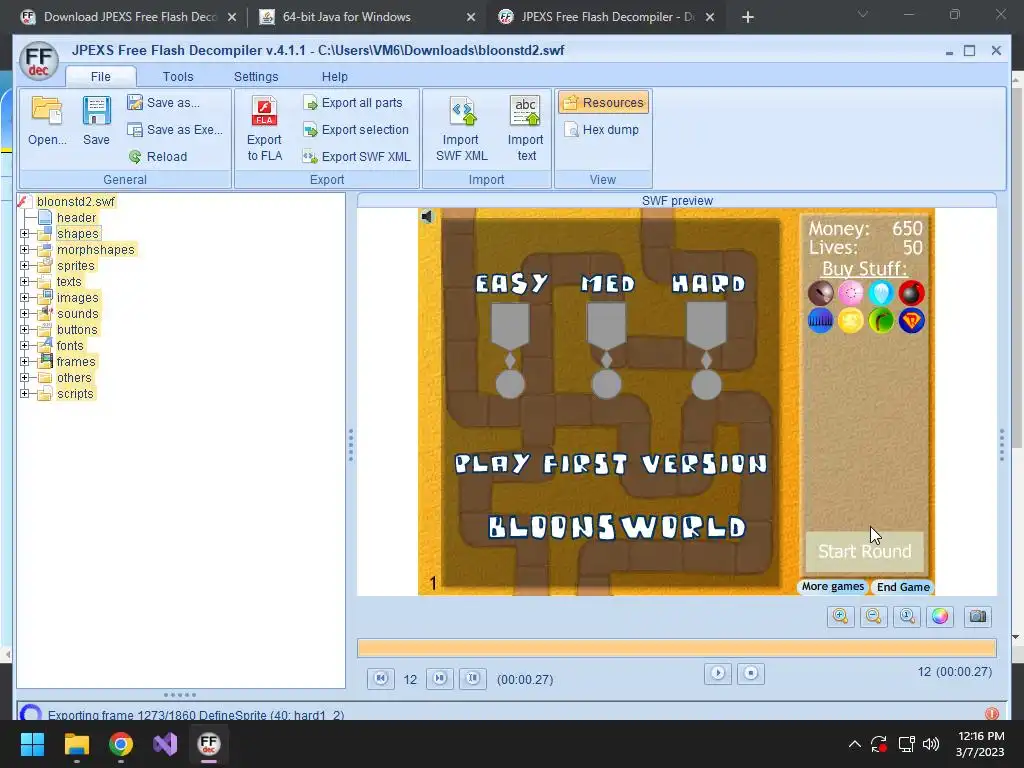Click BLOONSWORLD text in preview
The height and width of the screenshot is (768, 1024).
tap(617, 527)
